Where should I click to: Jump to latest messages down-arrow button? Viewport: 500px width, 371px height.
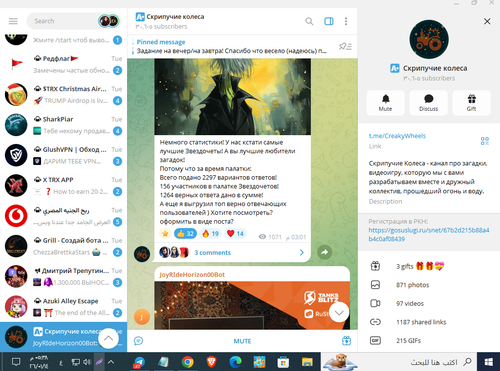pos(339,312)
